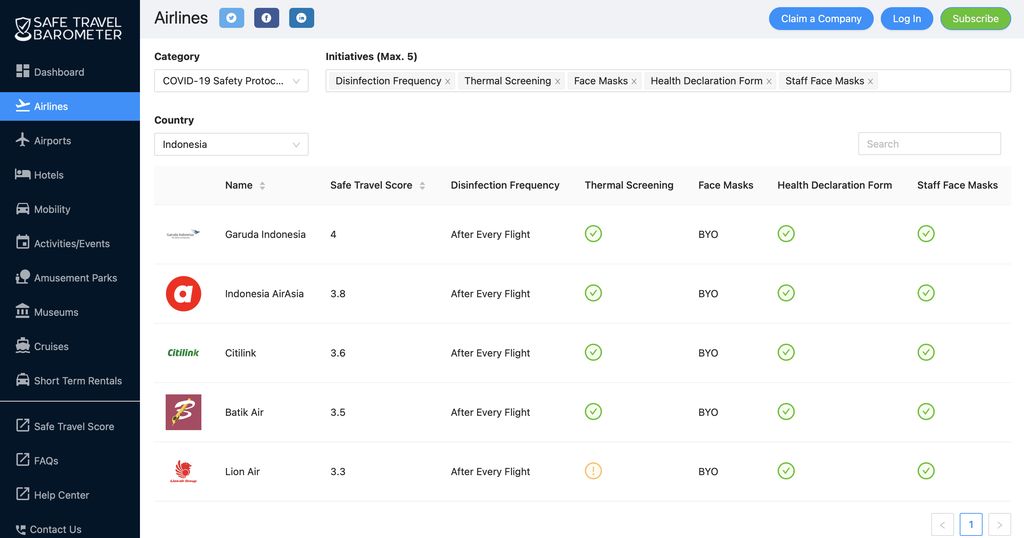The width and height of the screenshot is (1024, 538).
Task: Click Indonesia AirAsia airline name
Action: [x=264, y=294]
